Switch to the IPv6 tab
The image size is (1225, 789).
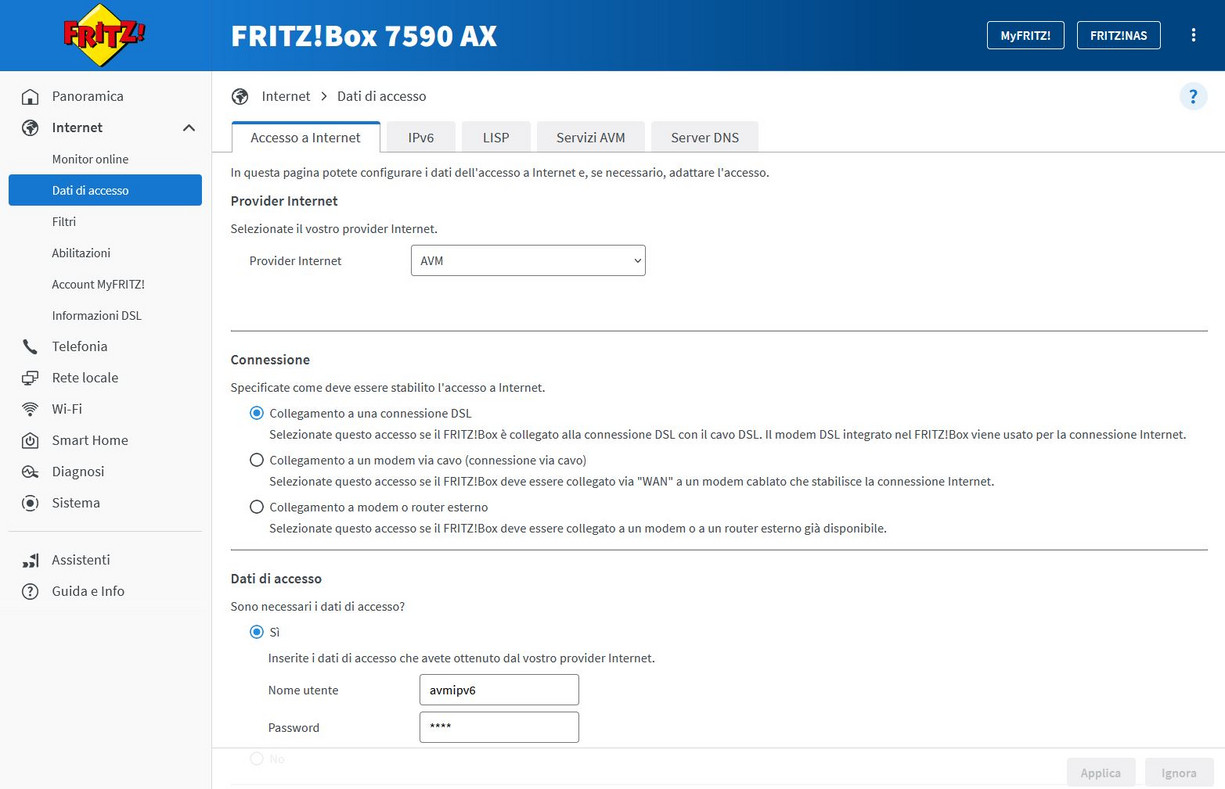[x=421, y=137]
